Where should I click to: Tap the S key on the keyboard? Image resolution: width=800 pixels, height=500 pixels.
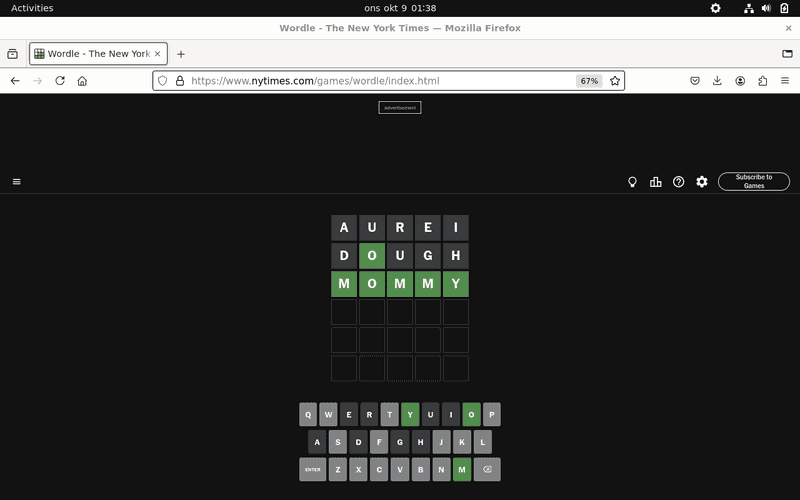coord(338,442)
